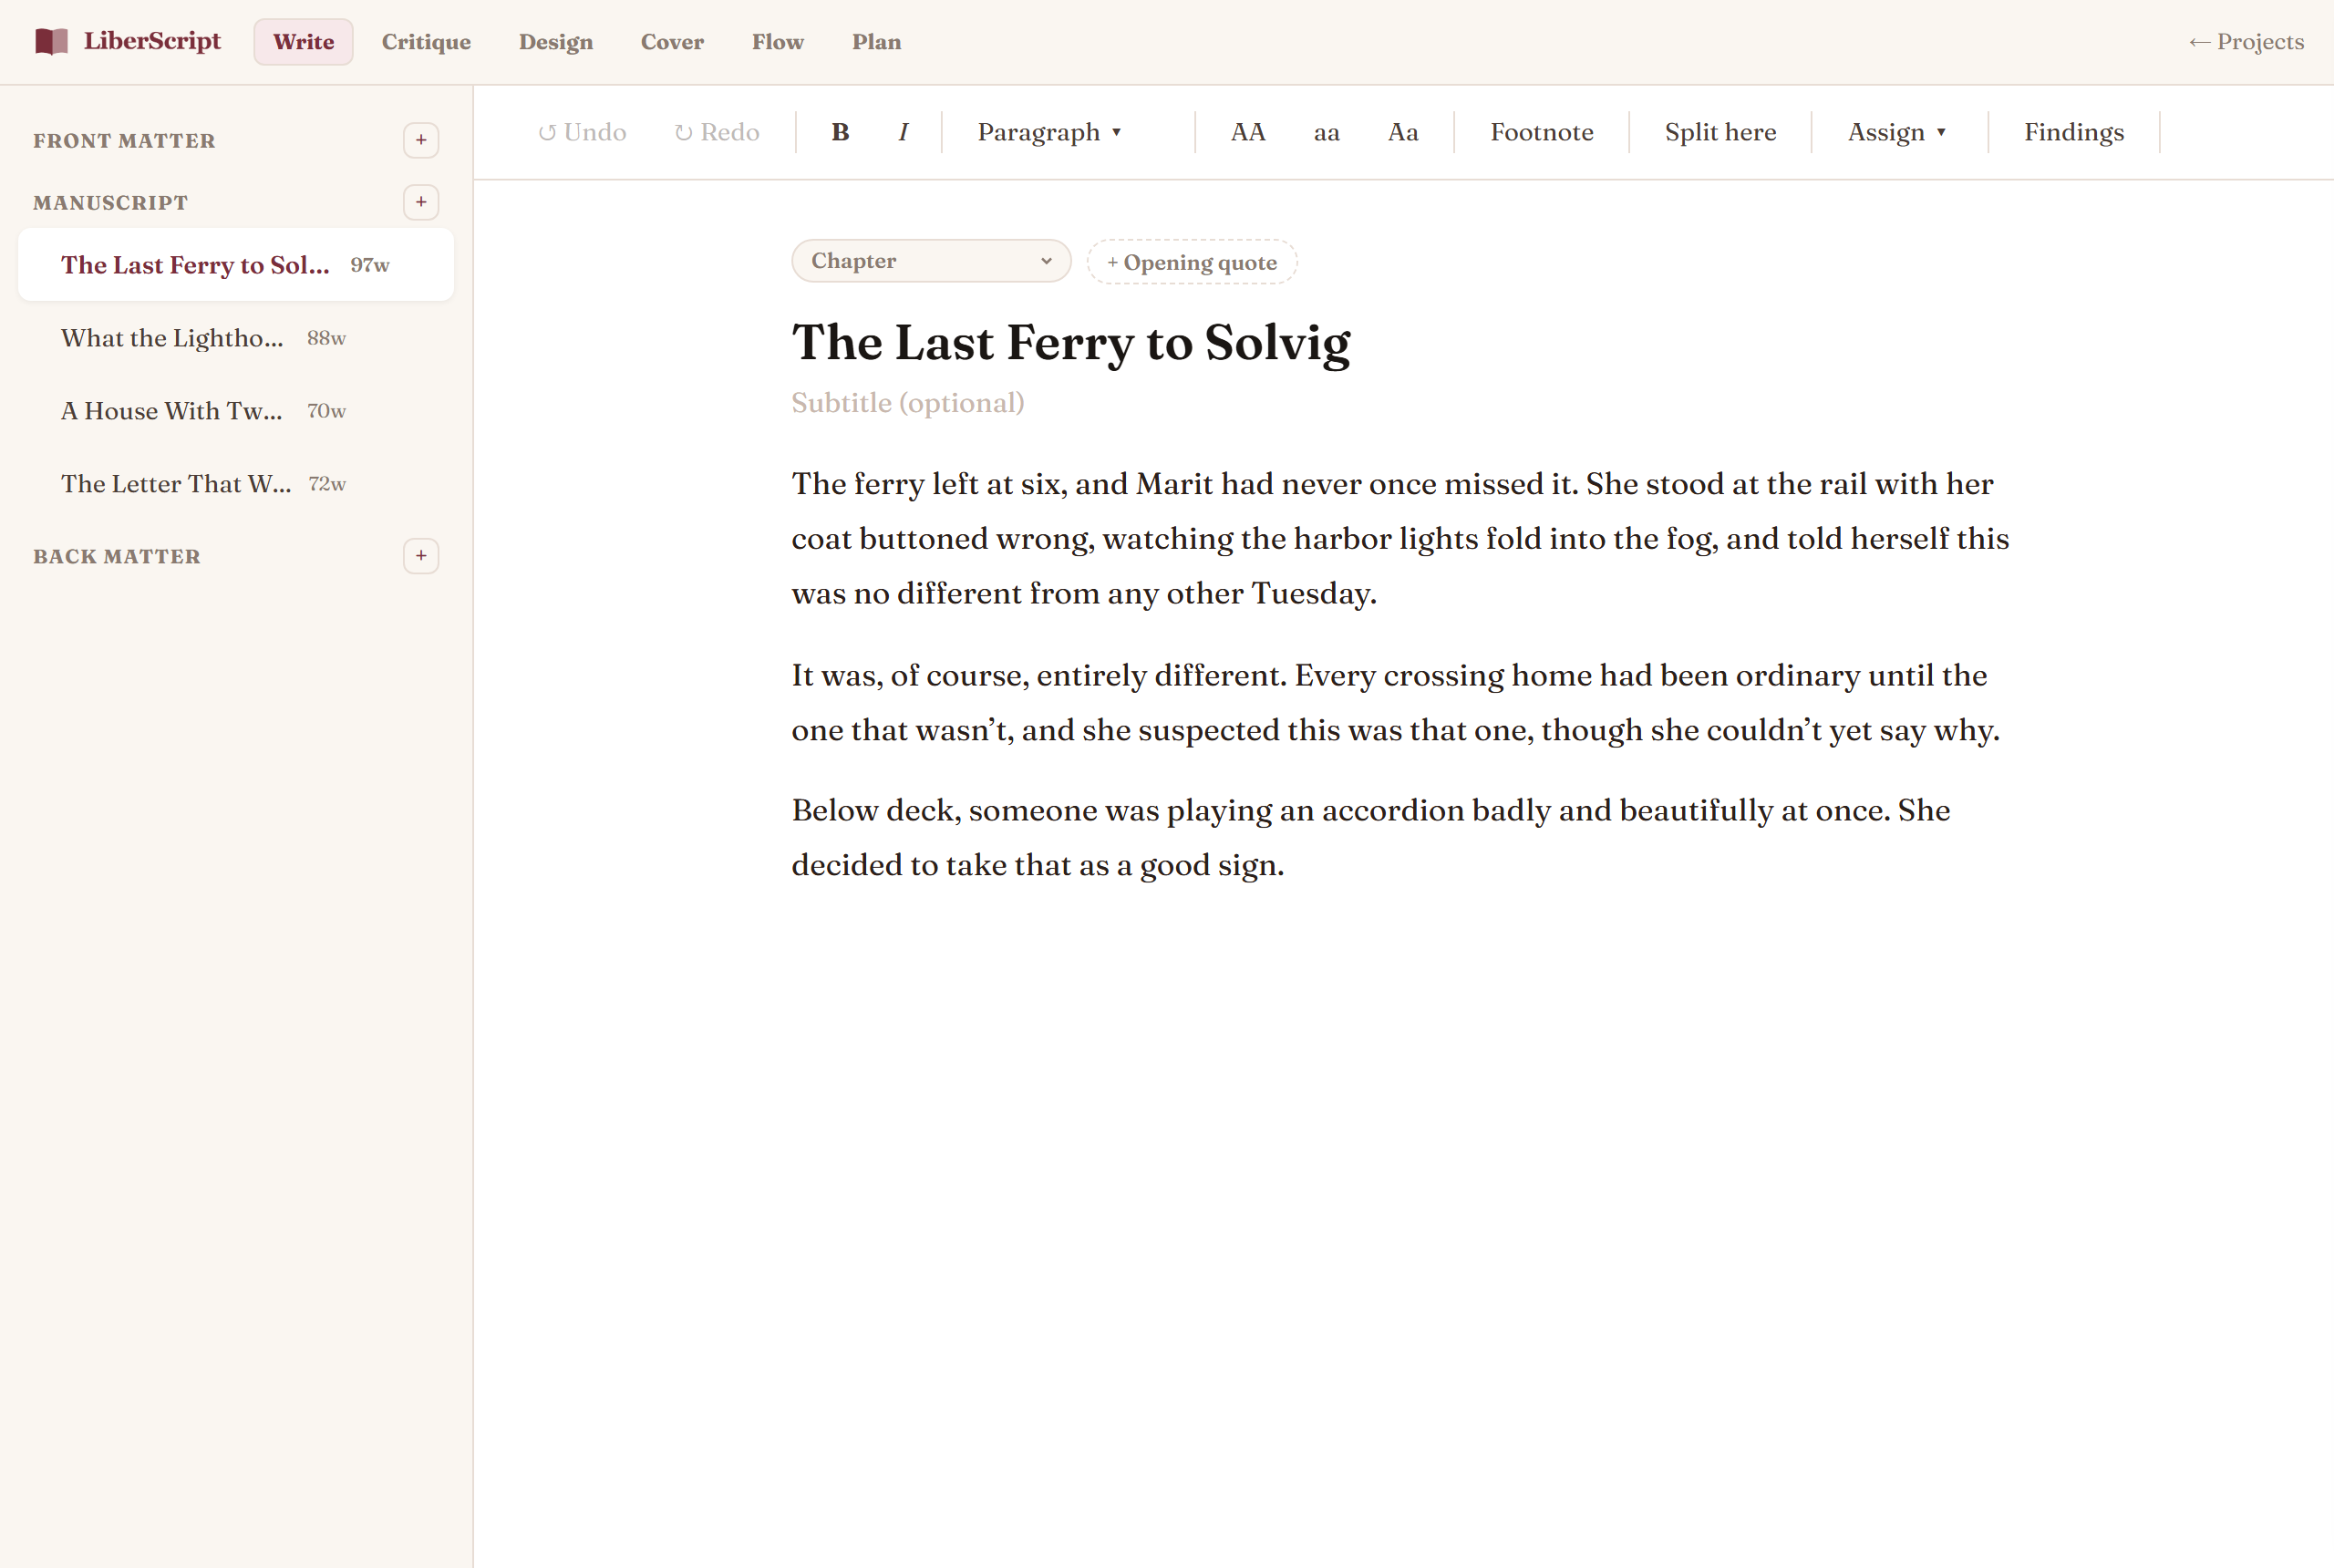
Task: Toggle bold formatting
Action: 840,132
